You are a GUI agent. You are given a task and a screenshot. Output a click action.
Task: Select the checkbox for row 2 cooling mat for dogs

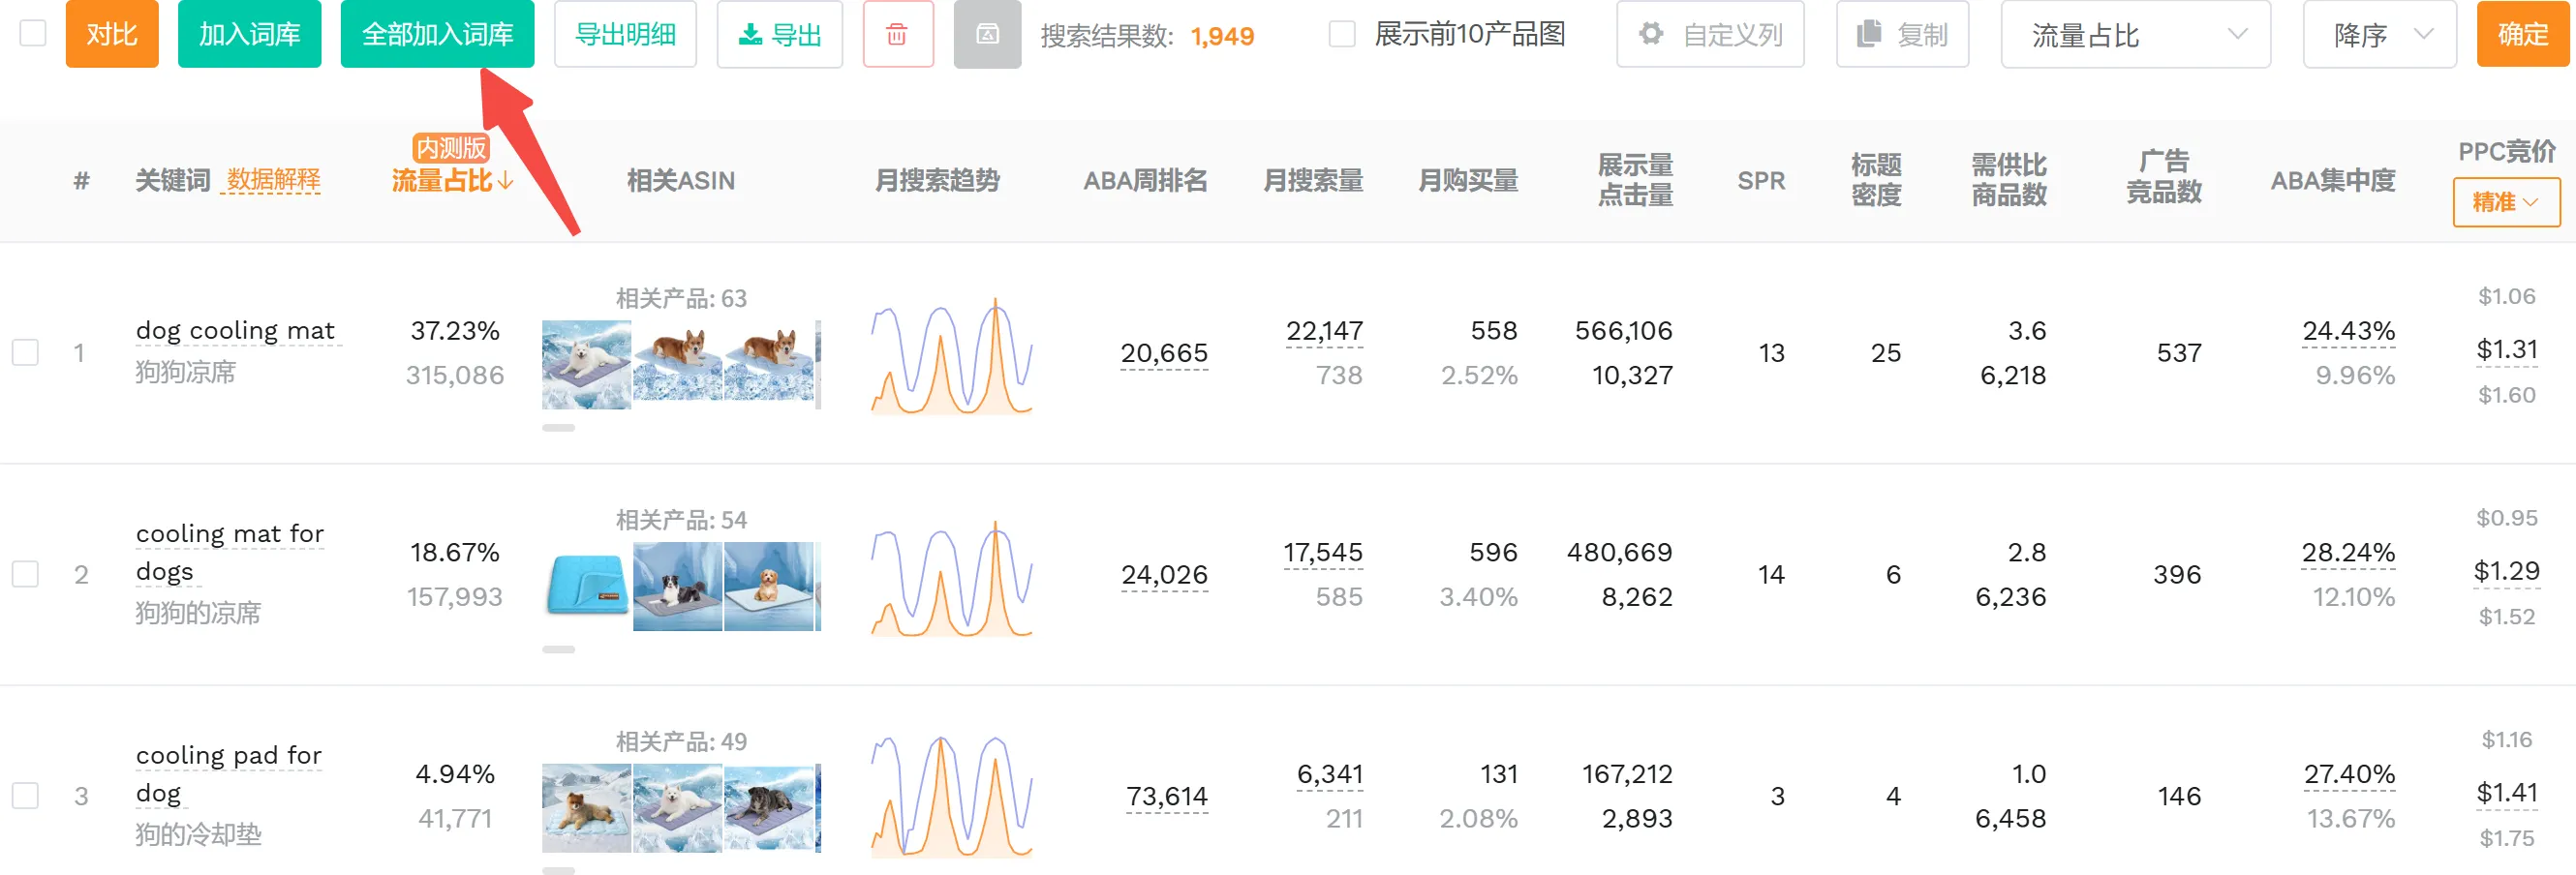pos(25,574)
